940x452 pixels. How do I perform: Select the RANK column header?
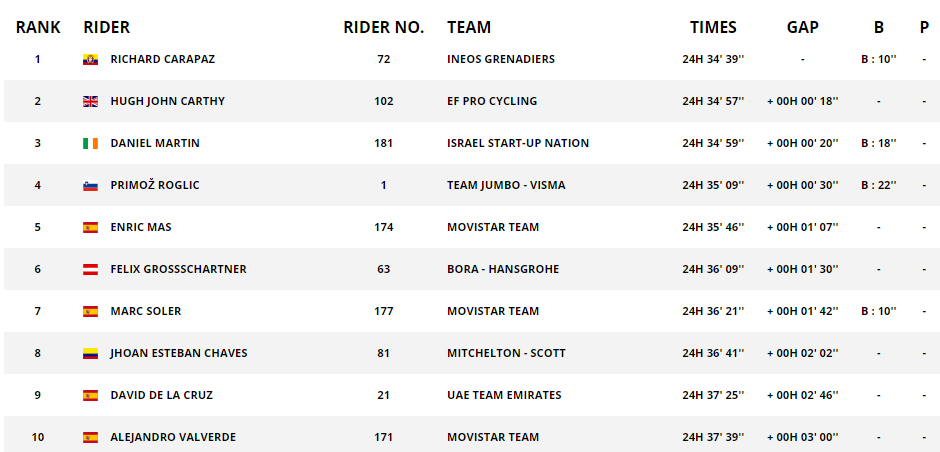click(38, 28)
